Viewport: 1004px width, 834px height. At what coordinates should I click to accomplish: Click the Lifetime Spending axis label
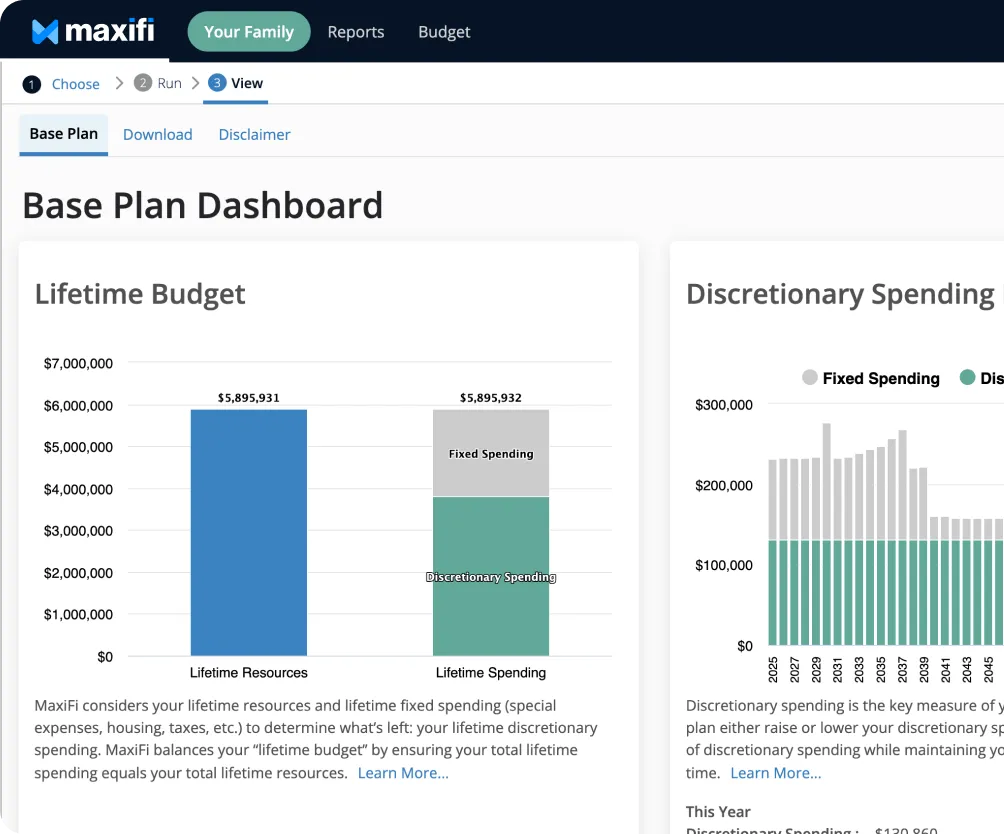(x=490, y=673)
